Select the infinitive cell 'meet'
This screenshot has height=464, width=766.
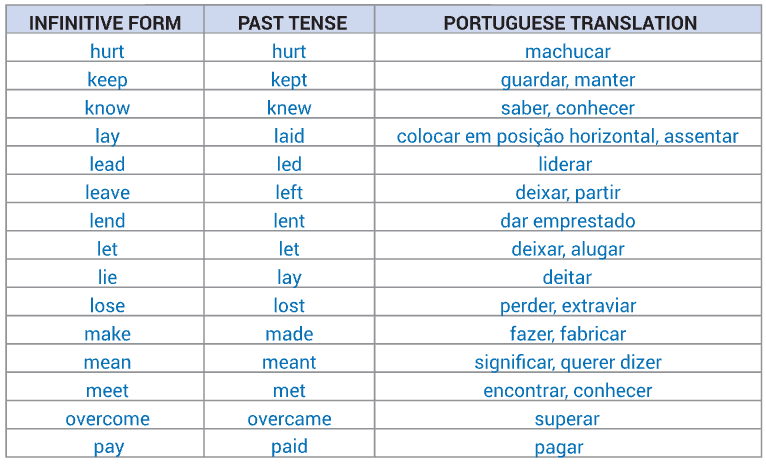tap(107, 391)
